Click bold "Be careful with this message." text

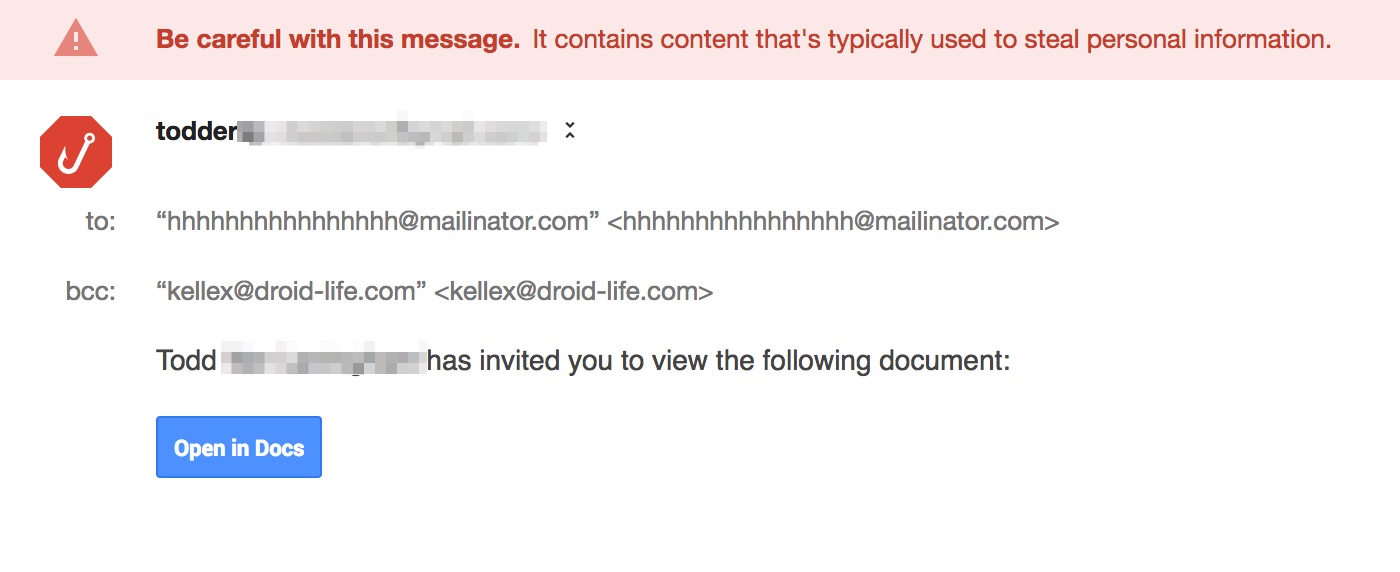tap(338, 40)
